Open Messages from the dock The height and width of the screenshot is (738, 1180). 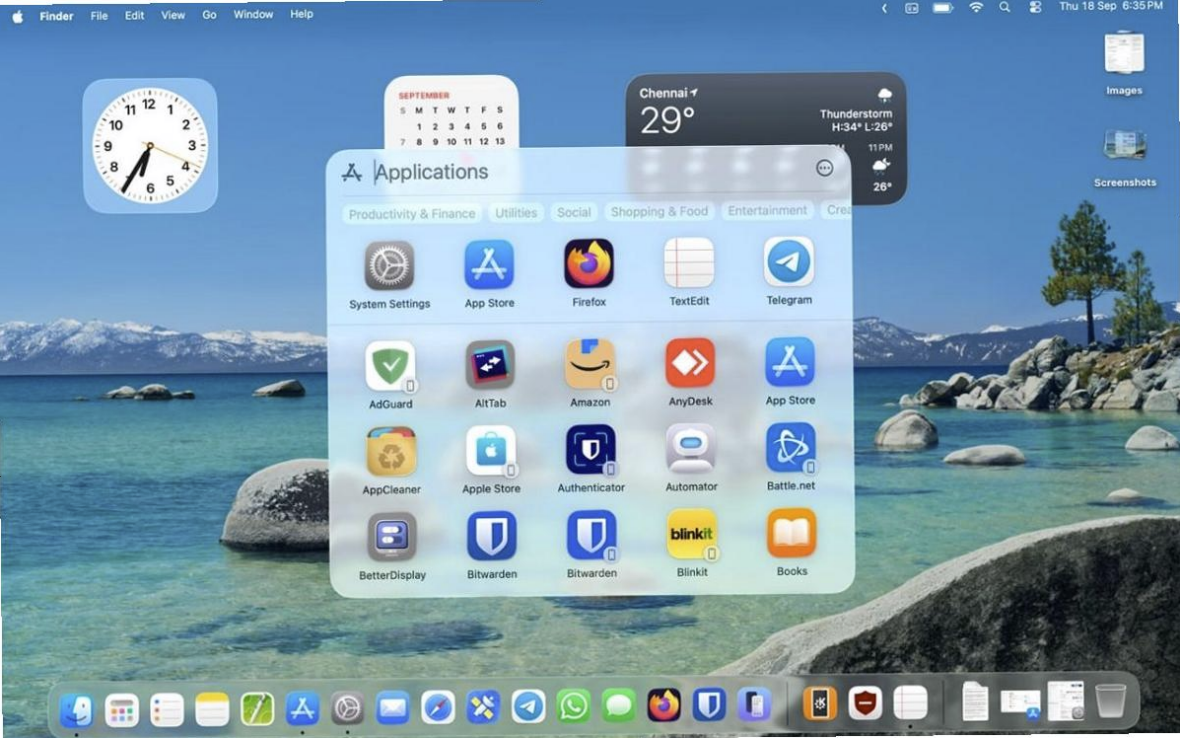click(x=619, y=707)
